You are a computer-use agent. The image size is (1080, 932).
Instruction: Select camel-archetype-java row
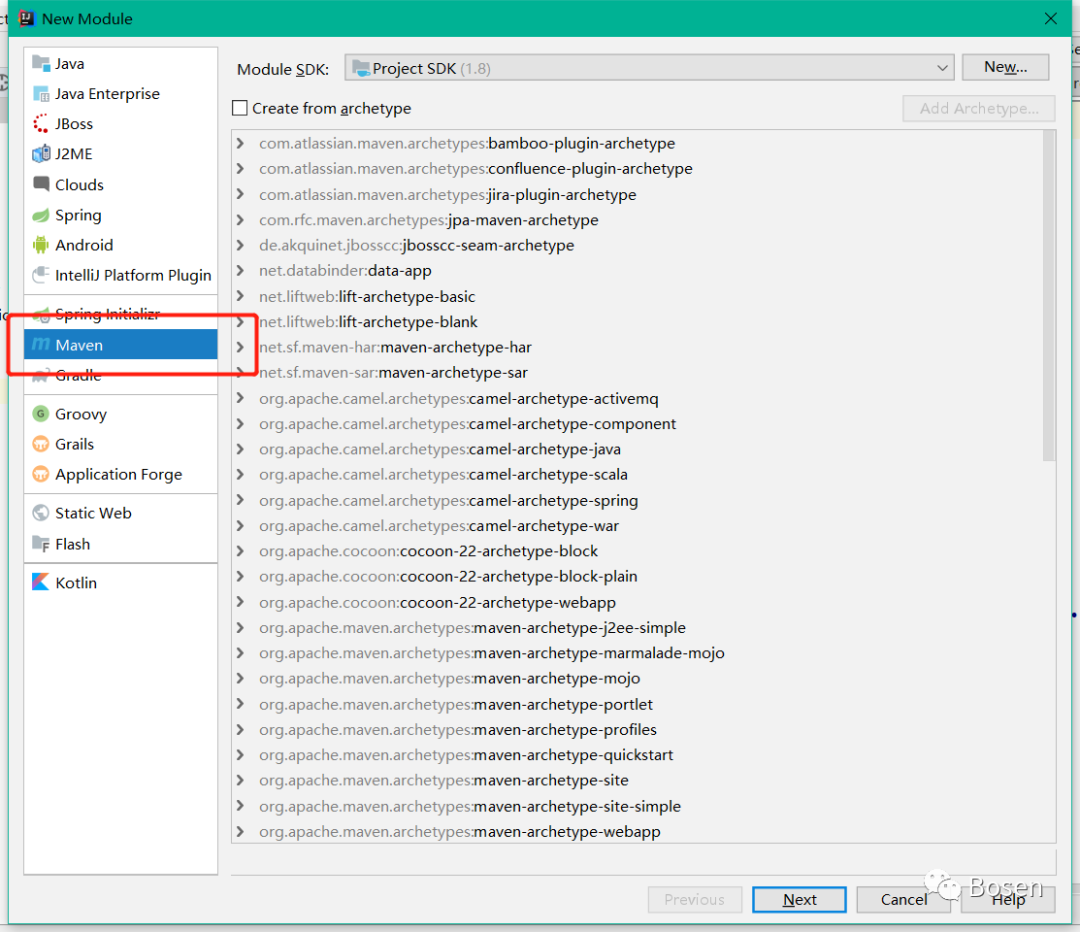point(637,449)
